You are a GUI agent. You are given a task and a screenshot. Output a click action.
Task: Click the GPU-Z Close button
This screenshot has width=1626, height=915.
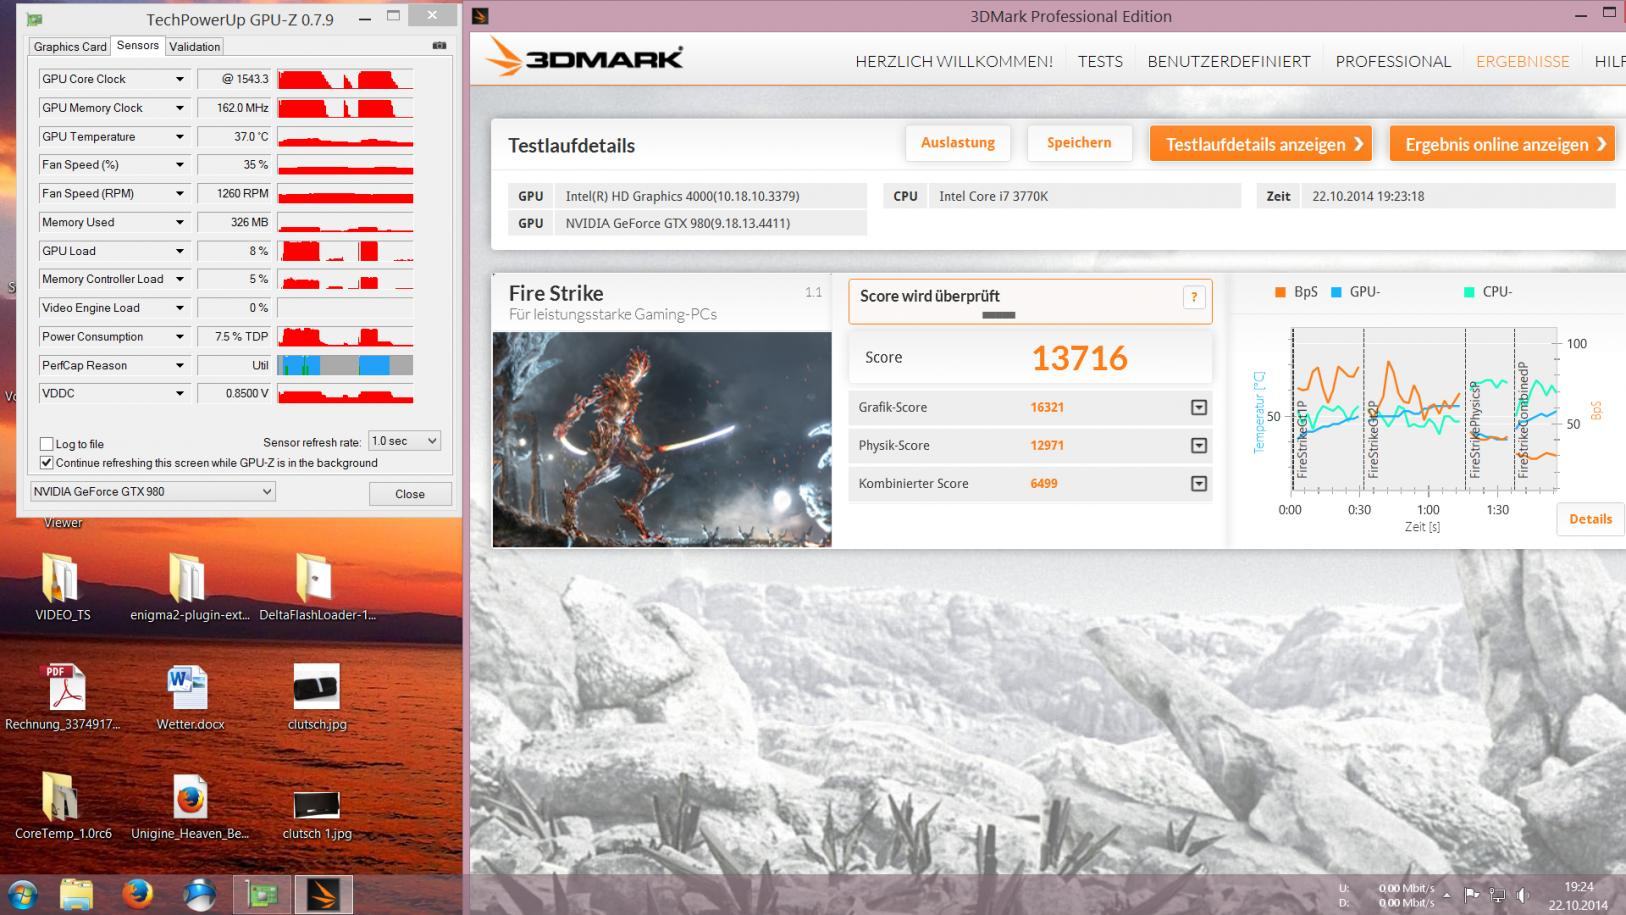410,494
